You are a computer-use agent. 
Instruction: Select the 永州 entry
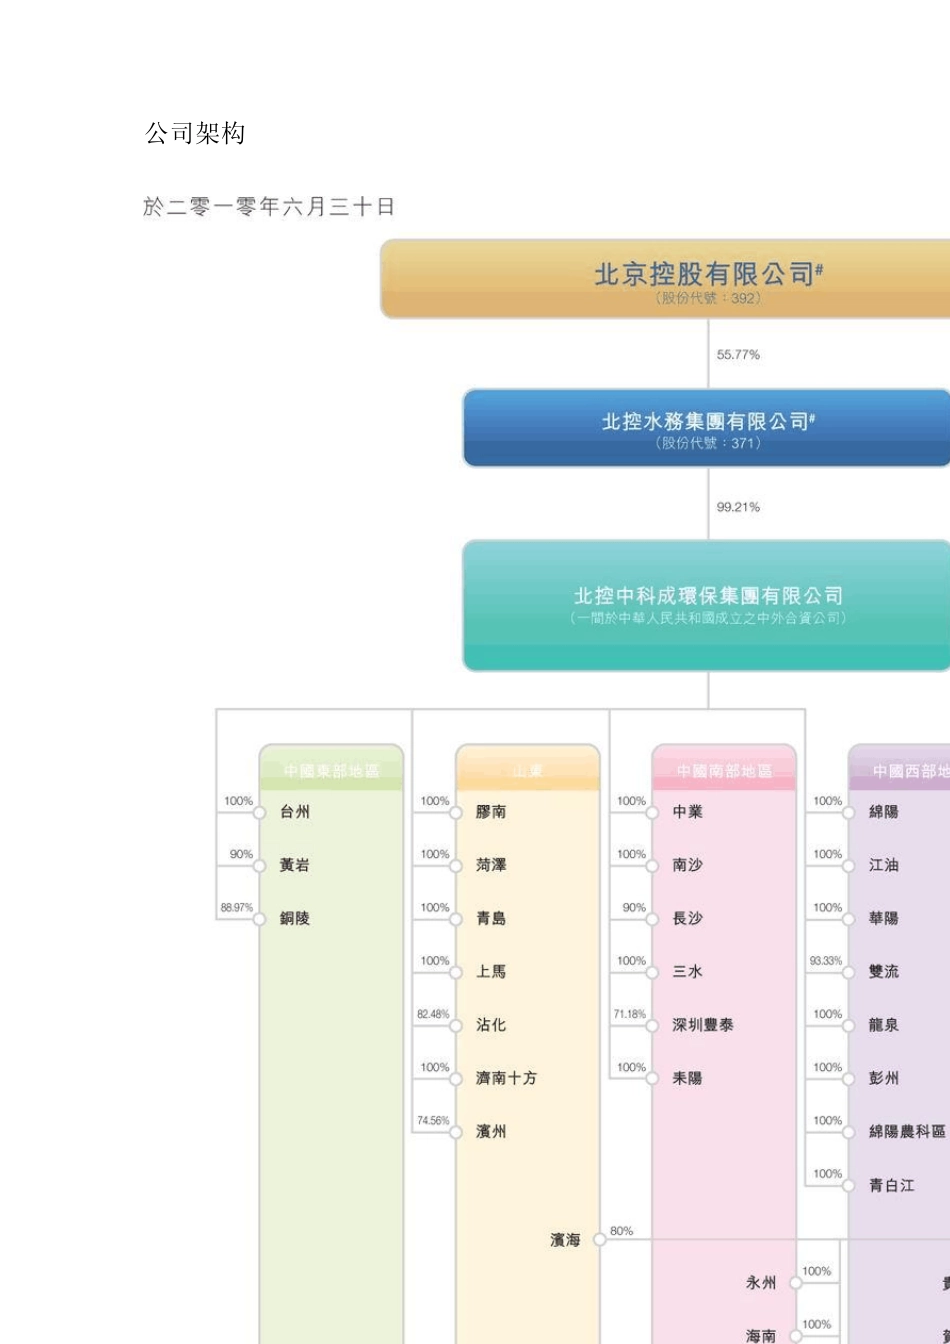[x=761, y=1283]
